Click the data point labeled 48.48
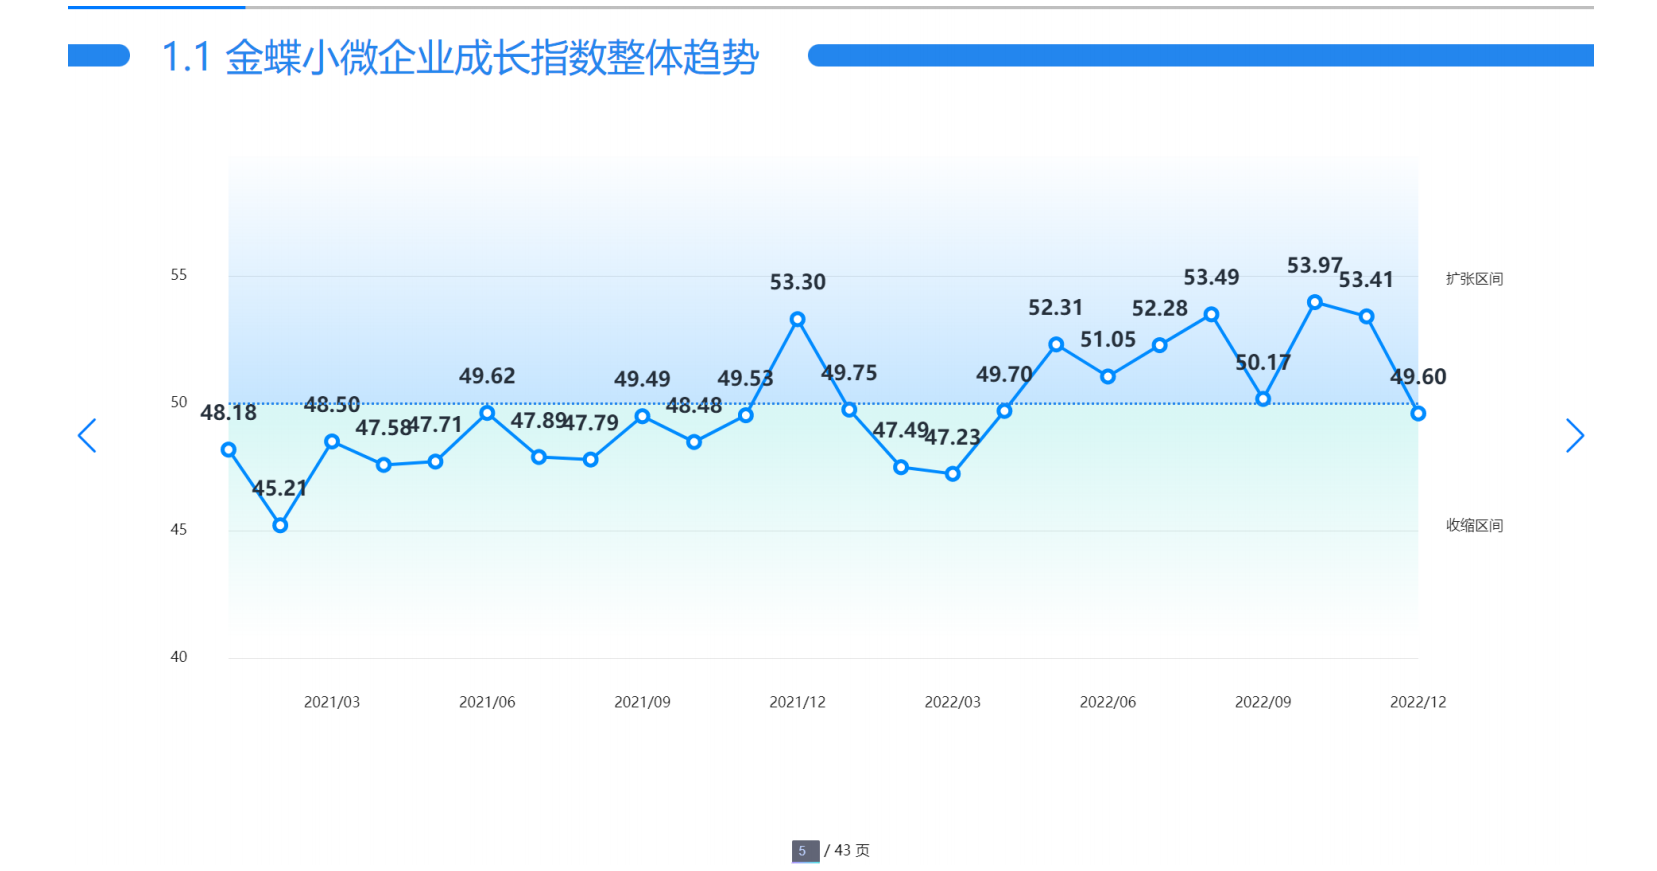This screenshot has height=871, width=1657. (694, 442)
